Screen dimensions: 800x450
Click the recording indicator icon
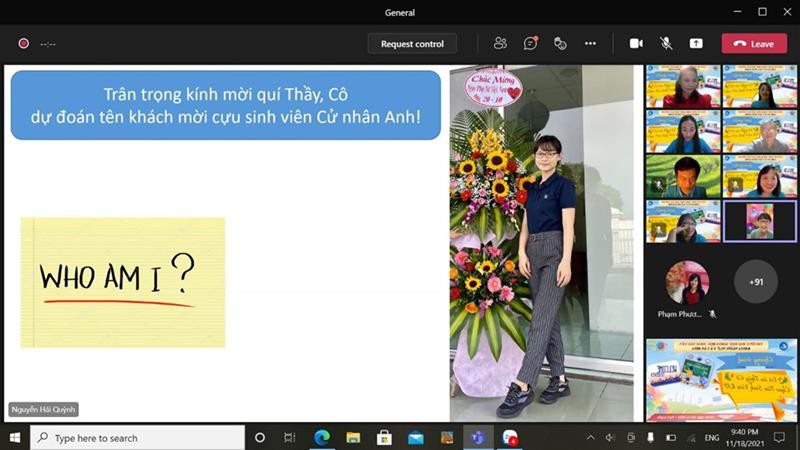tap(23, 43)
